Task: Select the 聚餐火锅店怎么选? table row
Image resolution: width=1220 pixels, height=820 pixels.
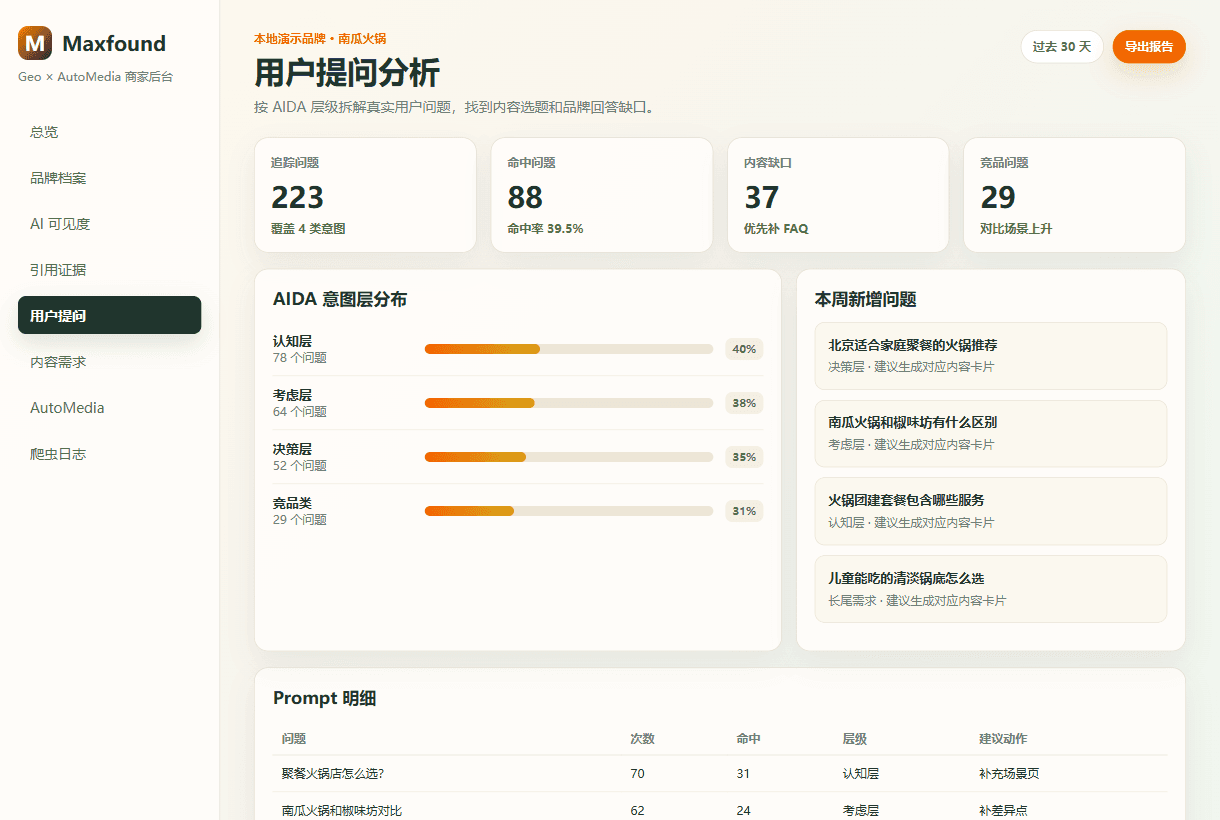Action: click(720, 774)
